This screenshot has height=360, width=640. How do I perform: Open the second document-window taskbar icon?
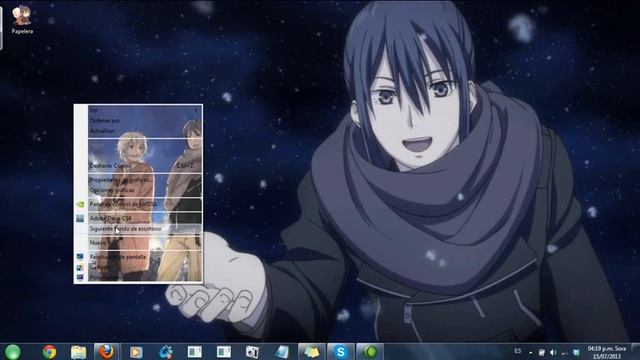[224, 352]
